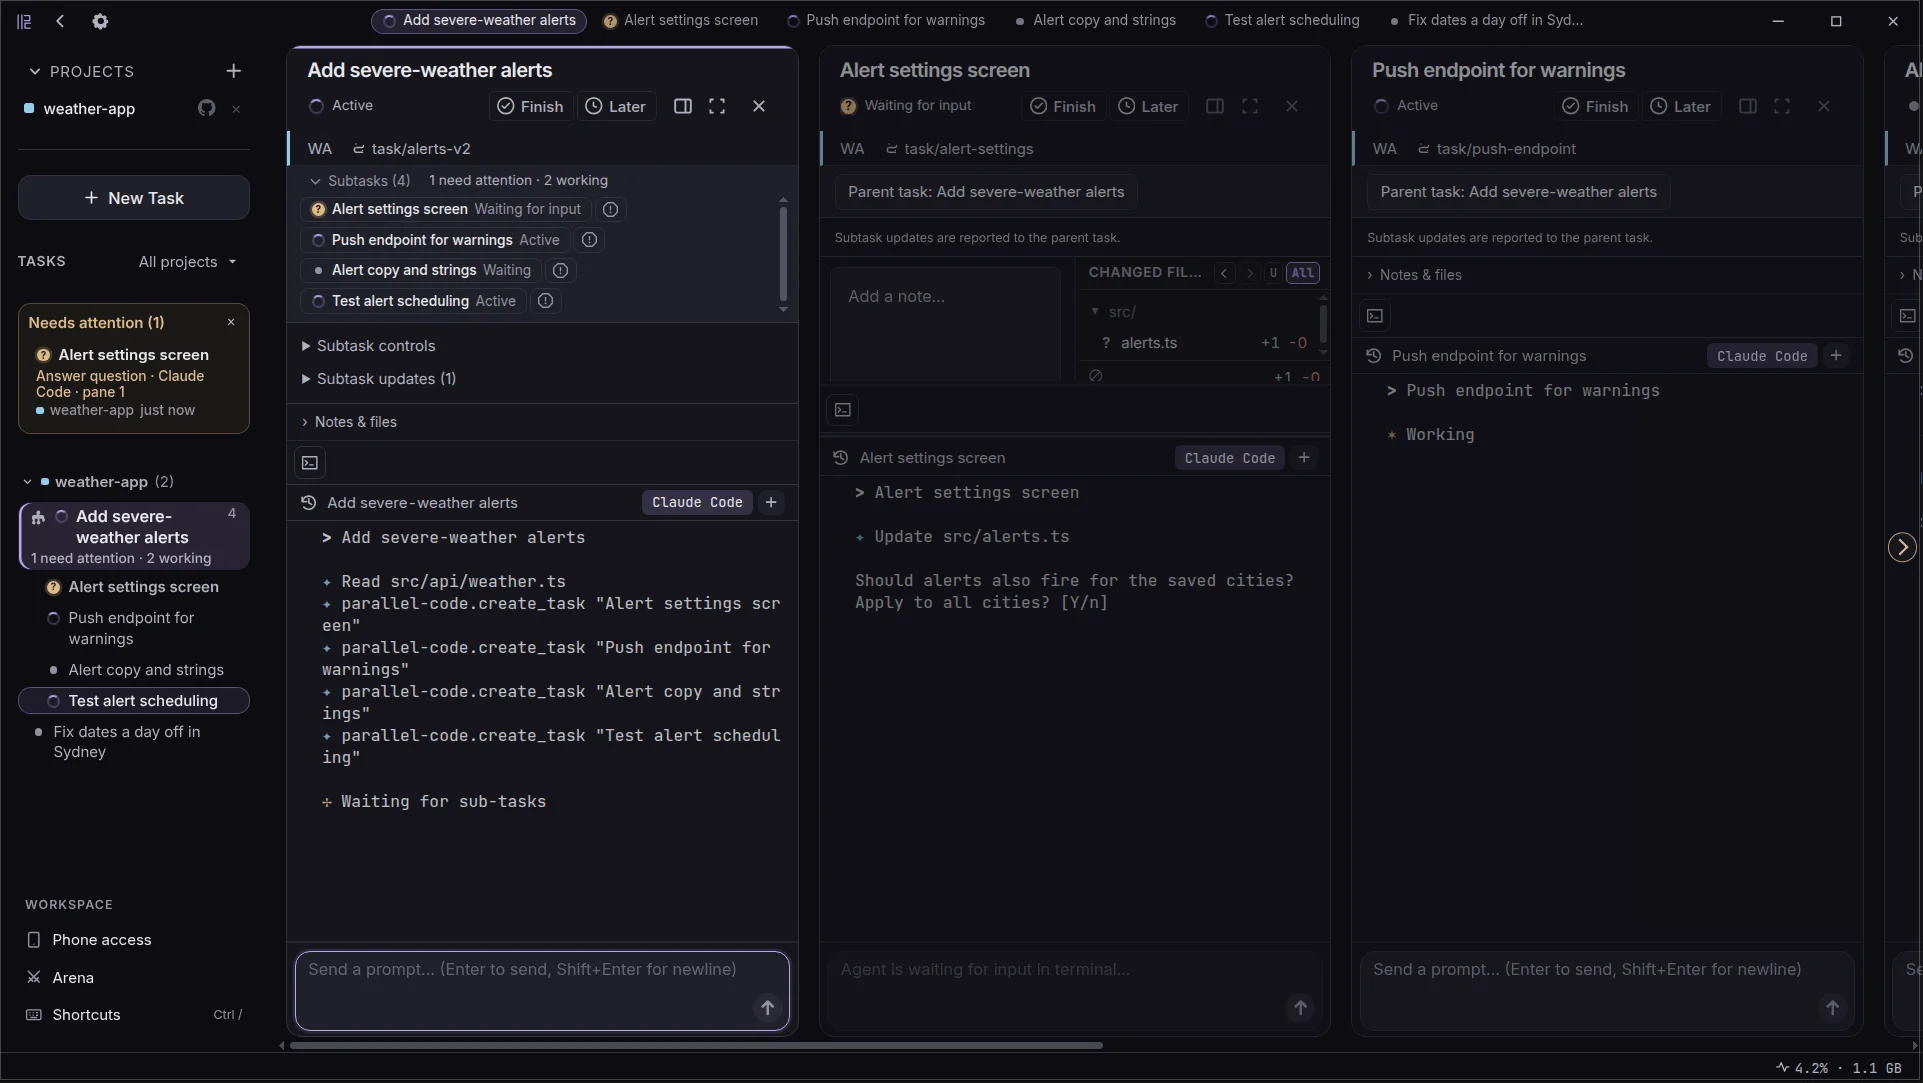Send prompt arrow in Add severe-weather alerts panel
This screenshot has height=1083, width=1923.
click(767, 1008)
